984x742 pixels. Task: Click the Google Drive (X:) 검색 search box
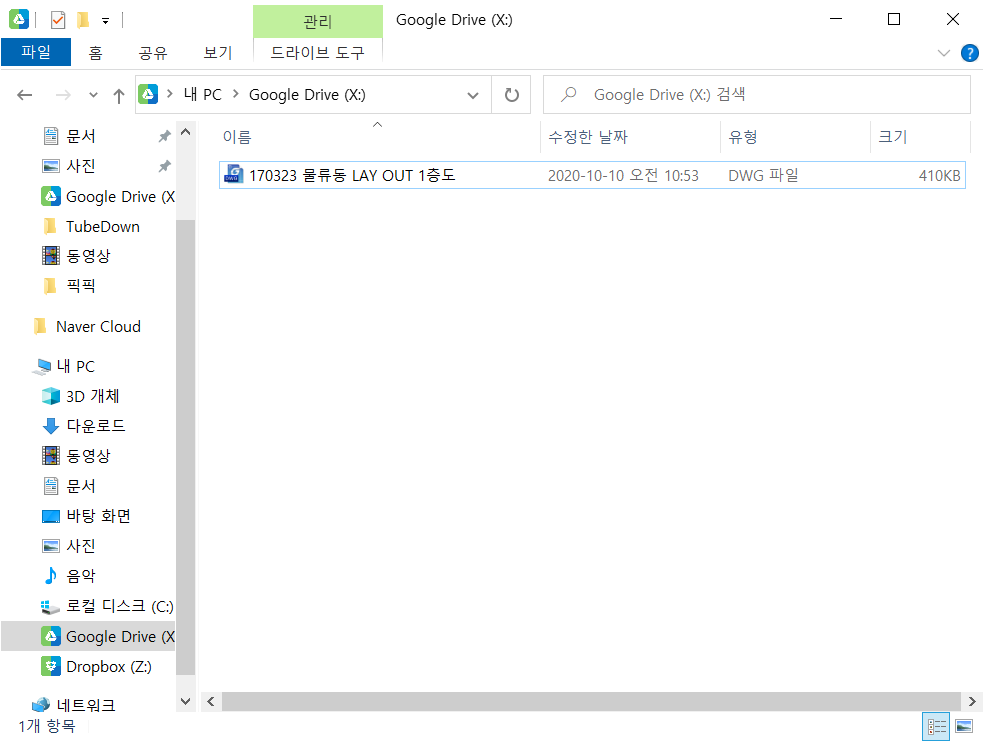click(x=756, y=95)
